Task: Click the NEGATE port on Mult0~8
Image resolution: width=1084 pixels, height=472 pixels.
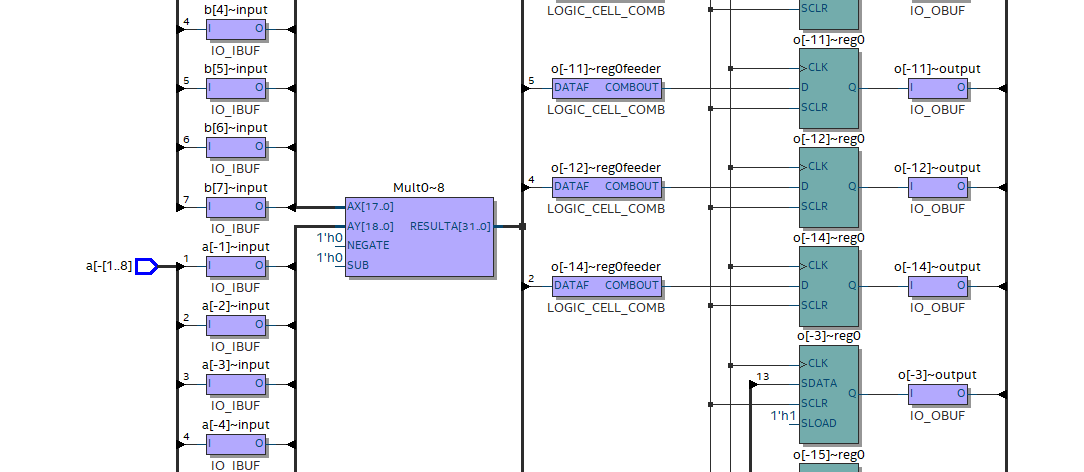Action: point(368,245)
